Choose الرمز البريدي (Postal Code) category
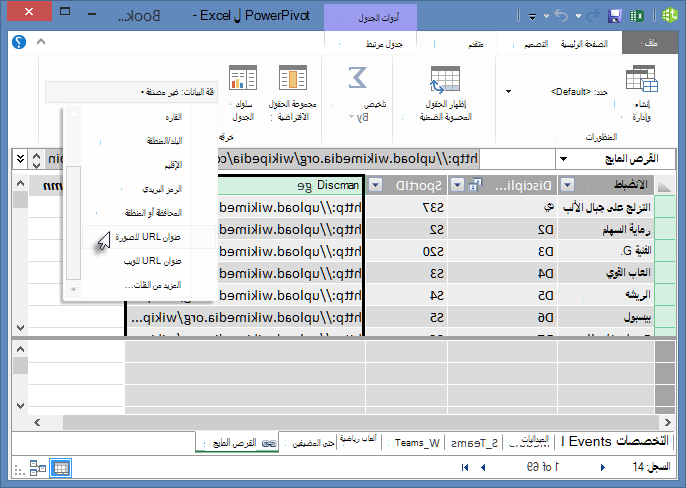686x488 pixels. click(x=149, y=189)
